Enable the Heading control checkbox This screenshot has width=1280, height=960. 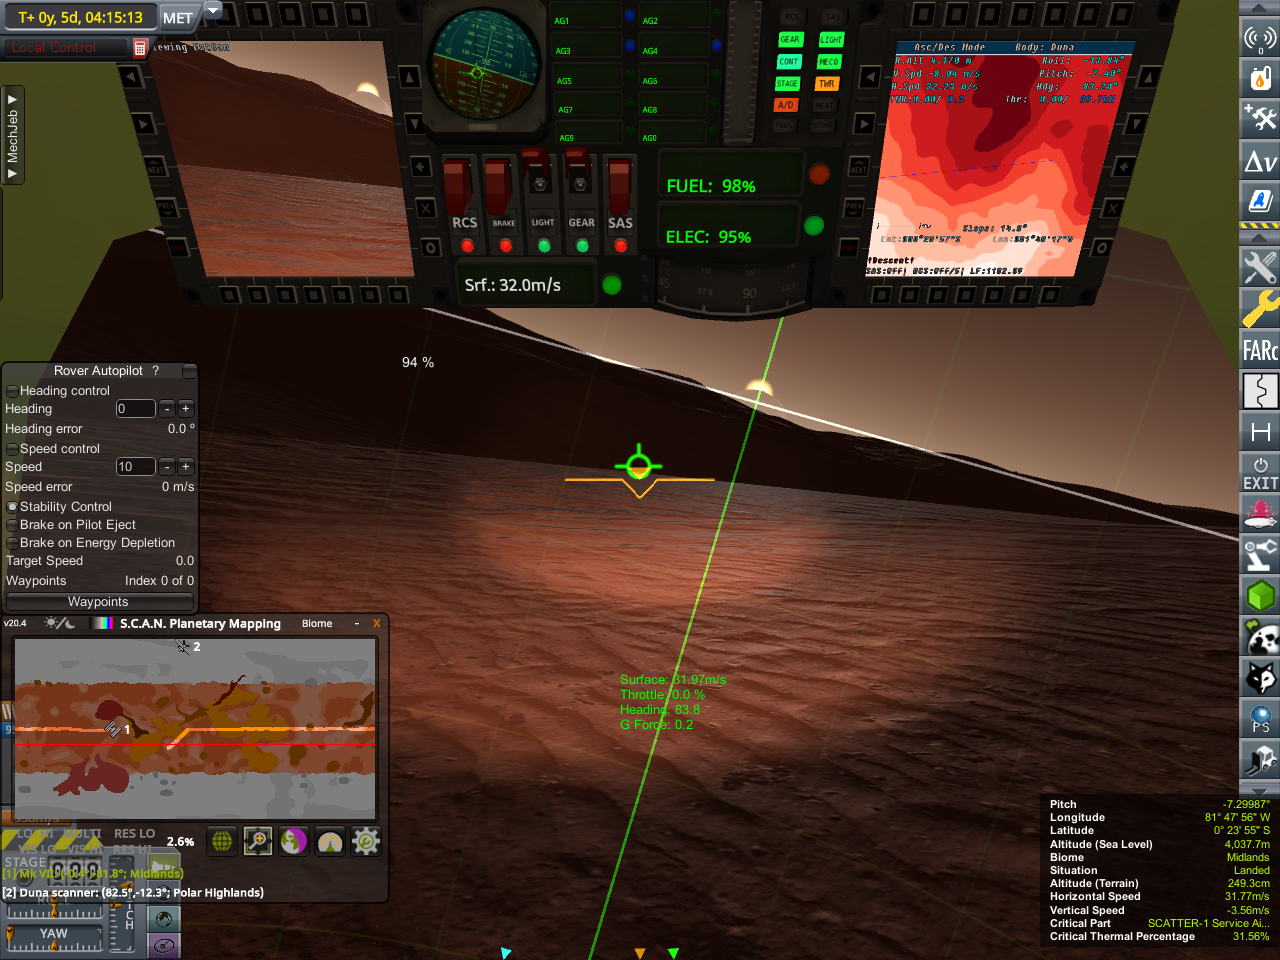coord(12,391)
